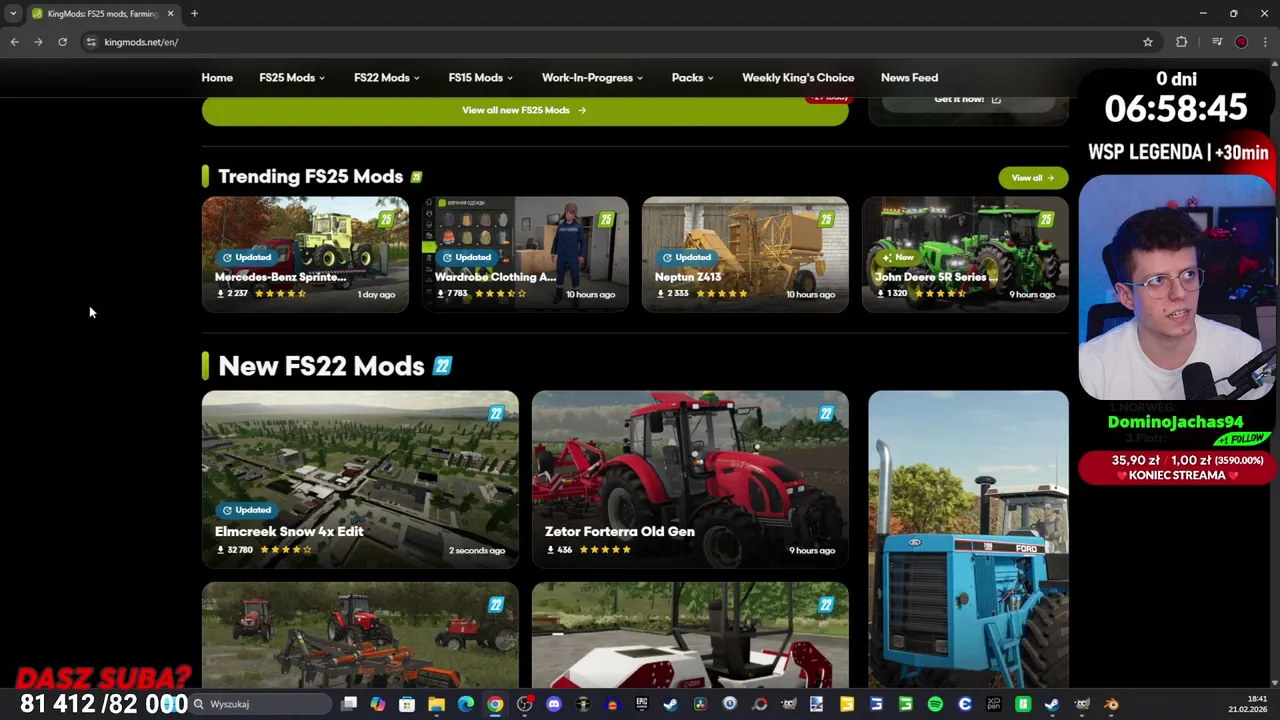This screenshot has height=720, width=1280.
Task: Open File Explorer from taskbar
Action: [436, 704]
